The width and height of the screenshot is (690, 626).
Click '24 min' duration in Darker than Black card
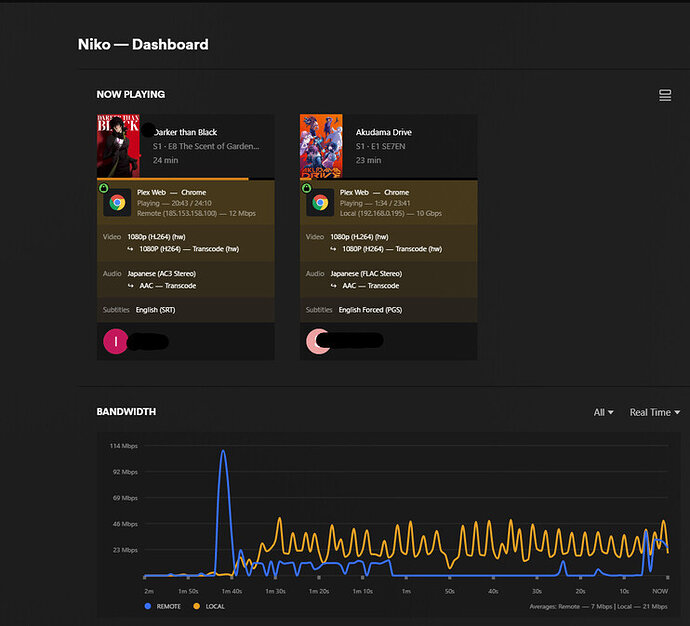165,160
